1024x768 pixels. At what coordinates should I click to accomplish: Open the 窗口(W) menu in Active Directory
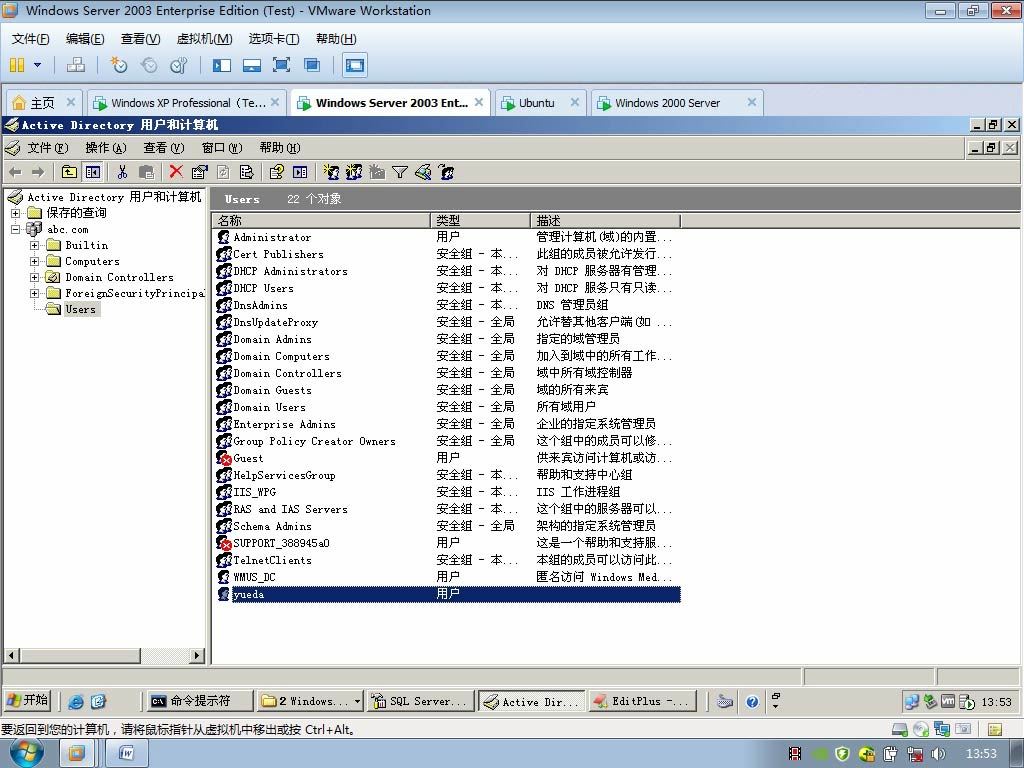coord(222,148)
